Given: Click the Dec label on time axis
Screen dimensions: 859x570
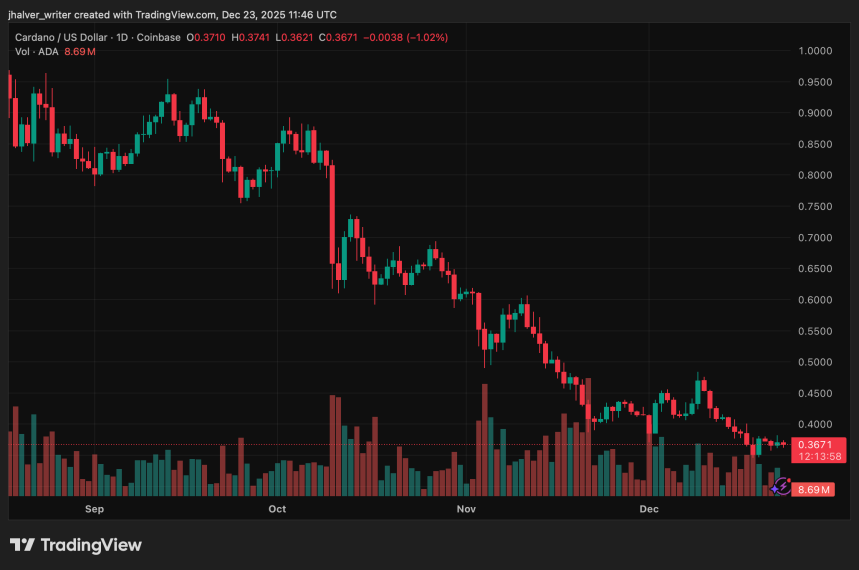Looking at the screenshot, I should coord(649,509).
